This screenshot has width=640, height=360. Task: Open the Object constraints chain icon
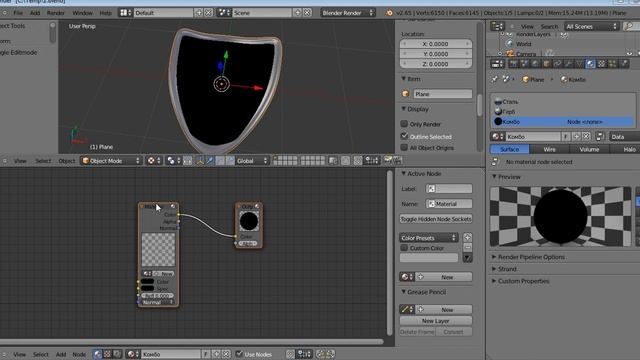[558, 64]
